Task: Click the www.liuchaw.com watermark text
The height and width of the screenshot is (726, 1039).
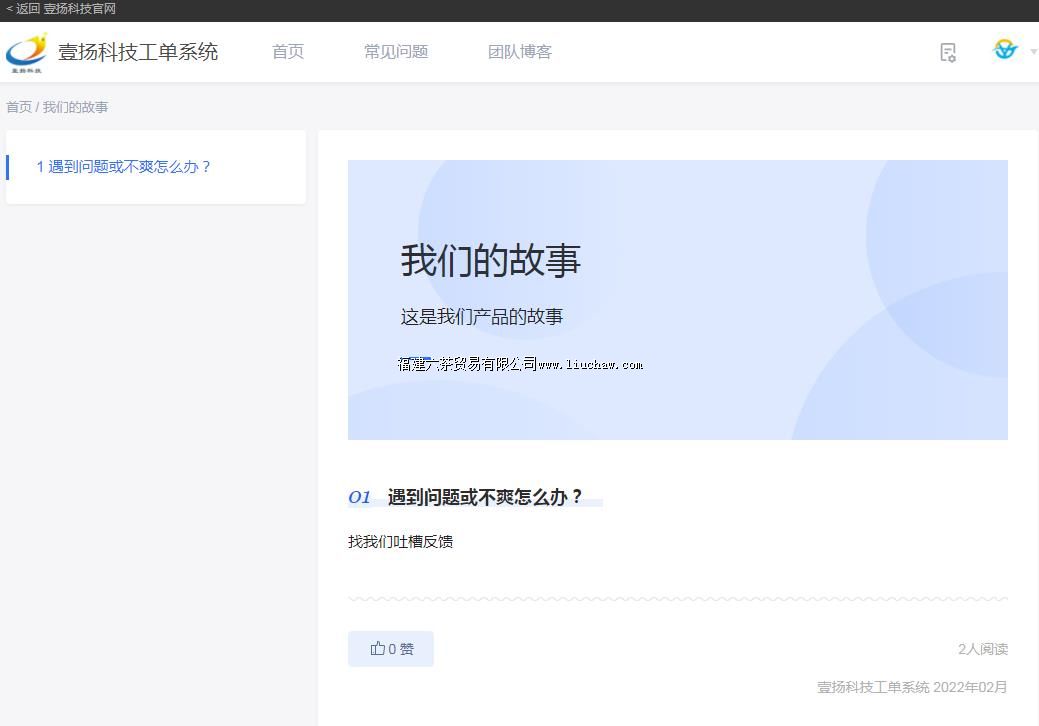Action: pyautogui.click(x=590, y=365)
